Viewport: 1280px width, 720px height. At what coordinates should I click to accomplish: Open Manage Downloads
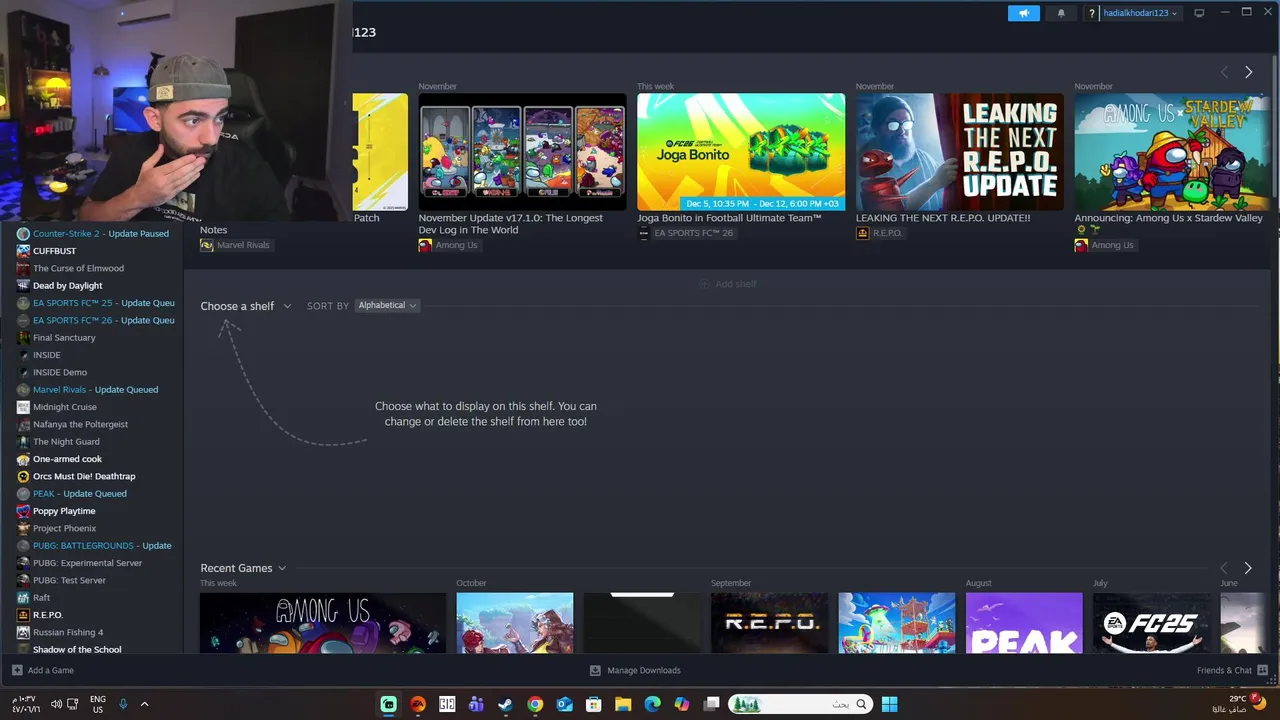pyautogui.click(x=635, y=670)
